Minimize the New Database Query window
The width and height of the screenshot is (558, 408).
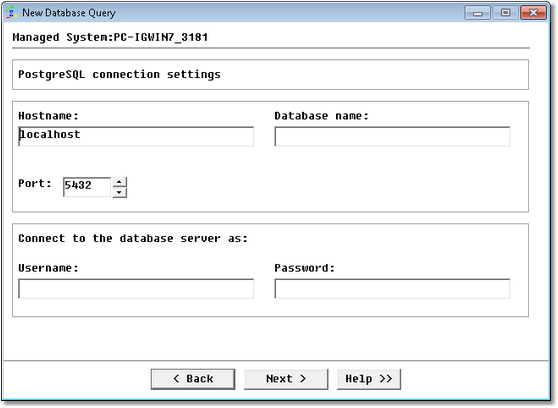[x=478, y=13]
